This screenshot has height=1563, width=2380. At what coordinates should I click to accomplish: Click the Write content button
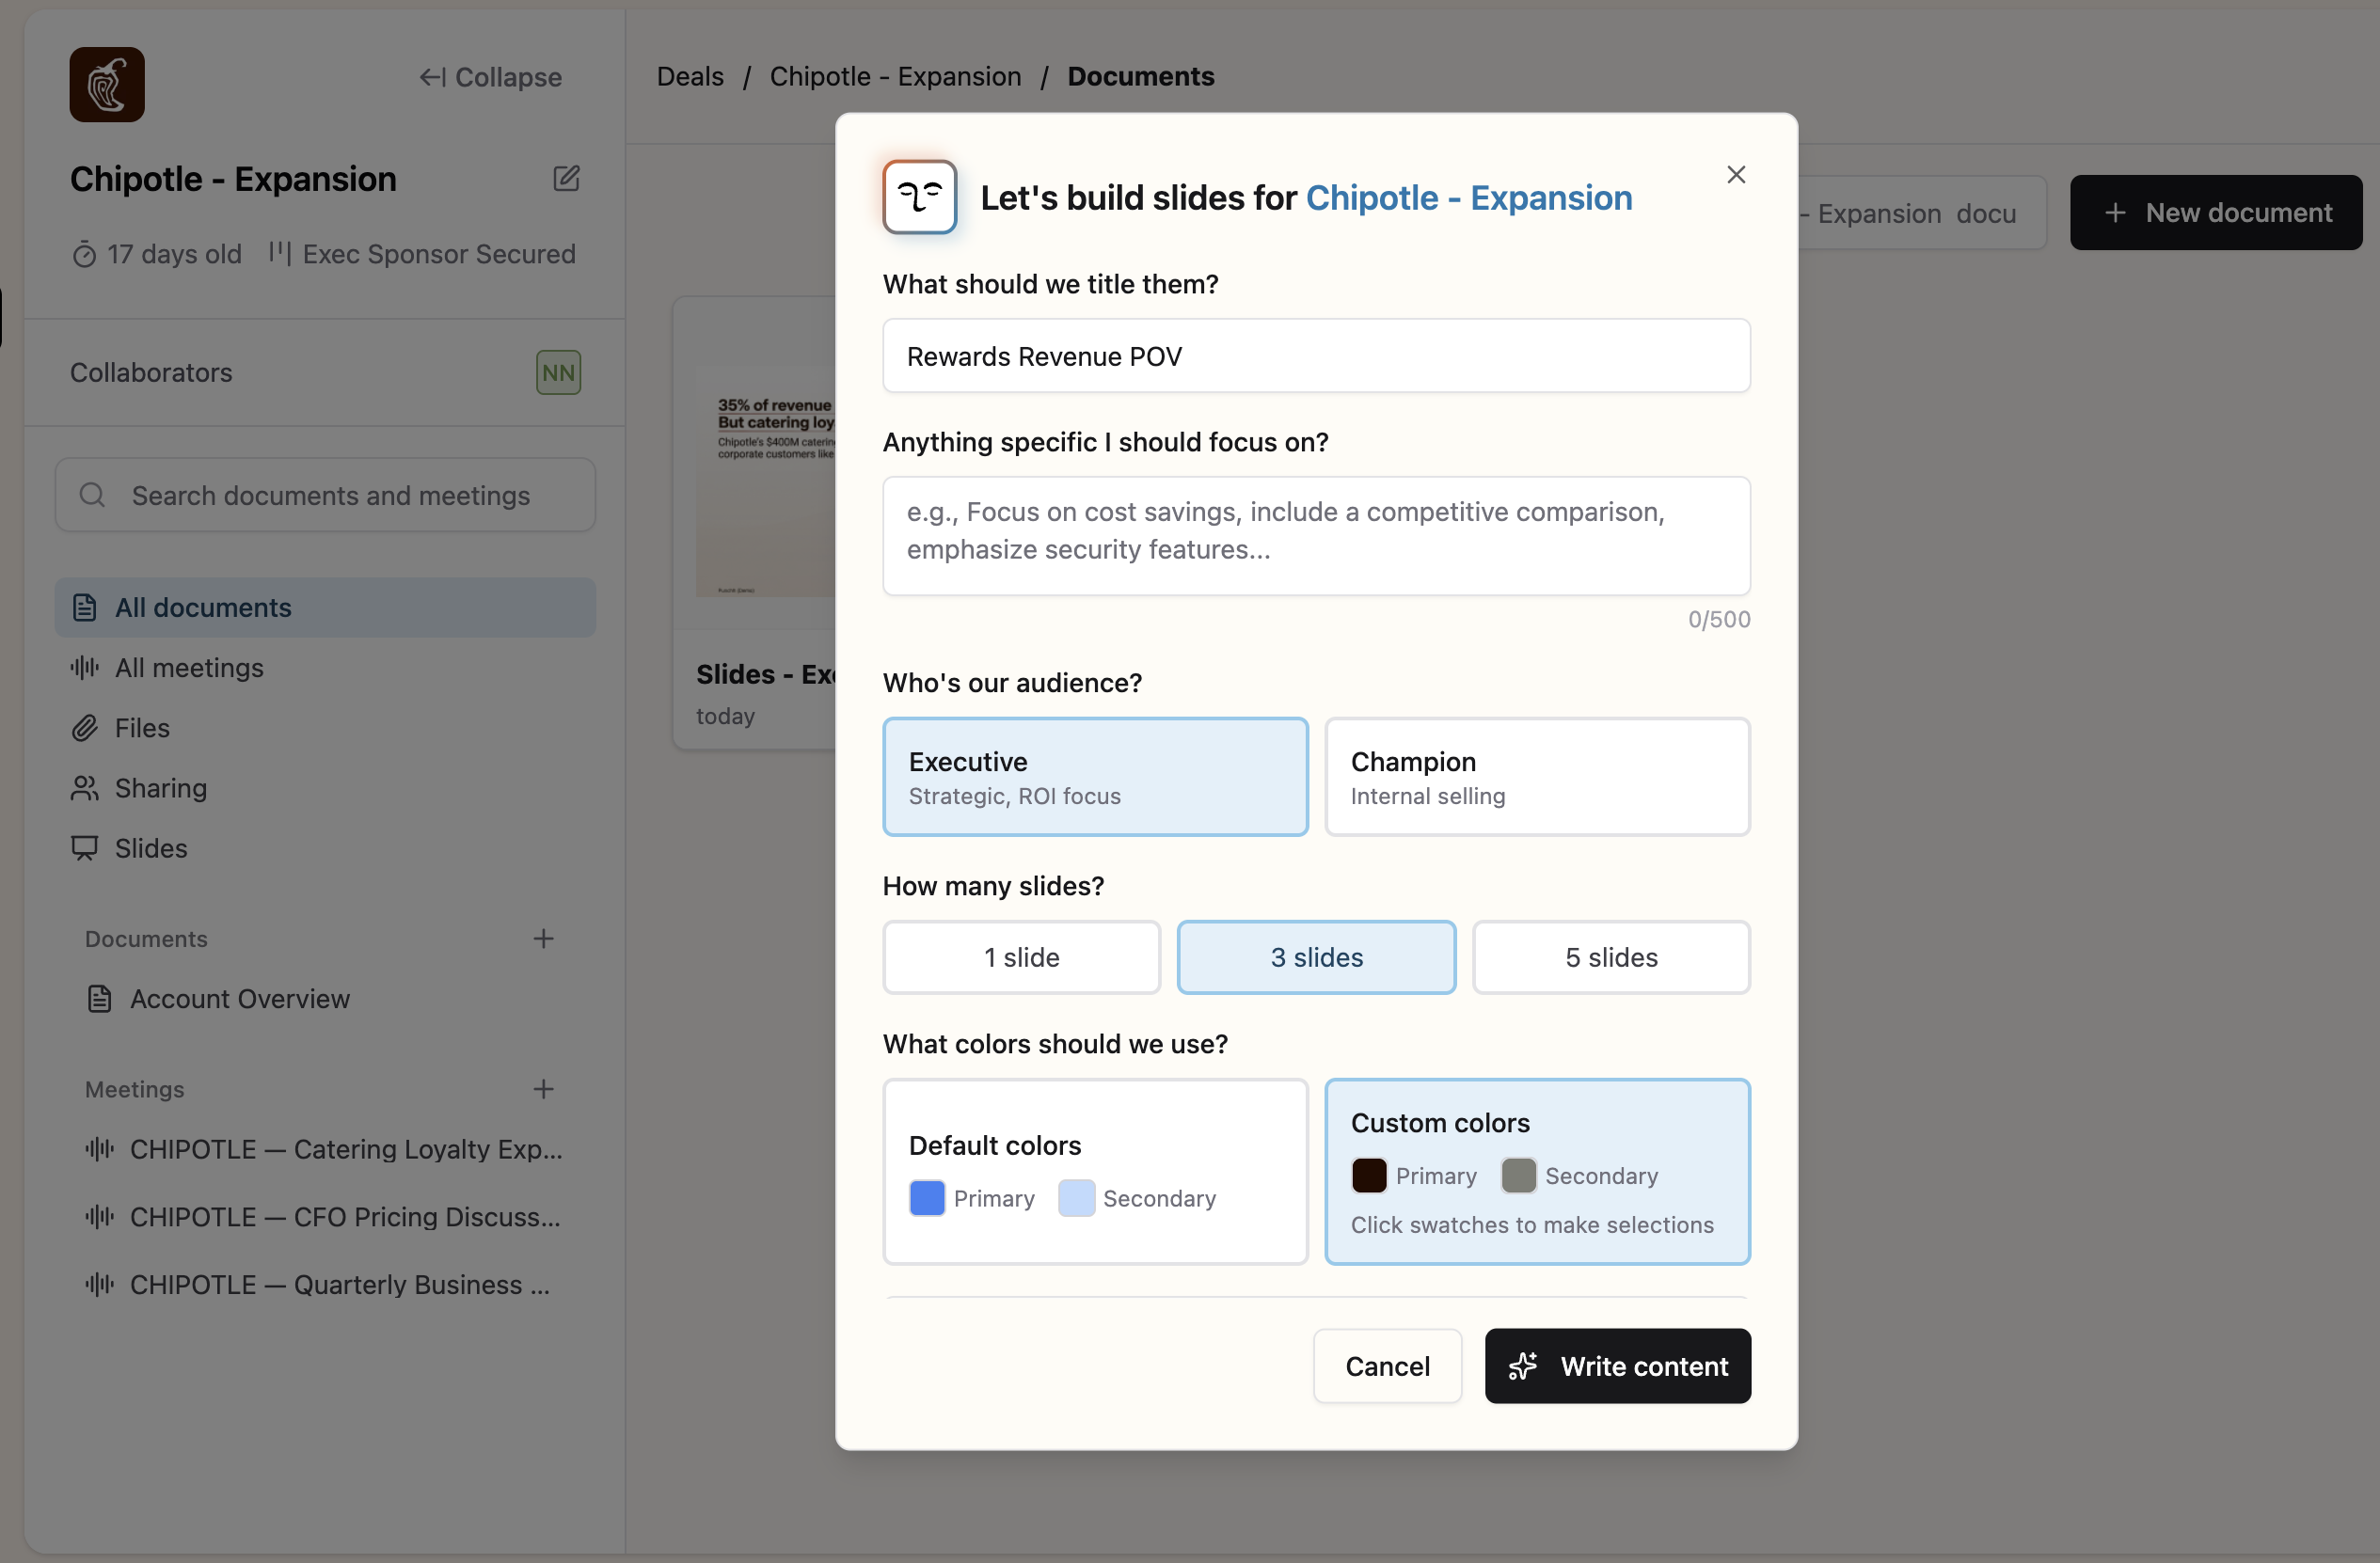tap(1617, 1365)
